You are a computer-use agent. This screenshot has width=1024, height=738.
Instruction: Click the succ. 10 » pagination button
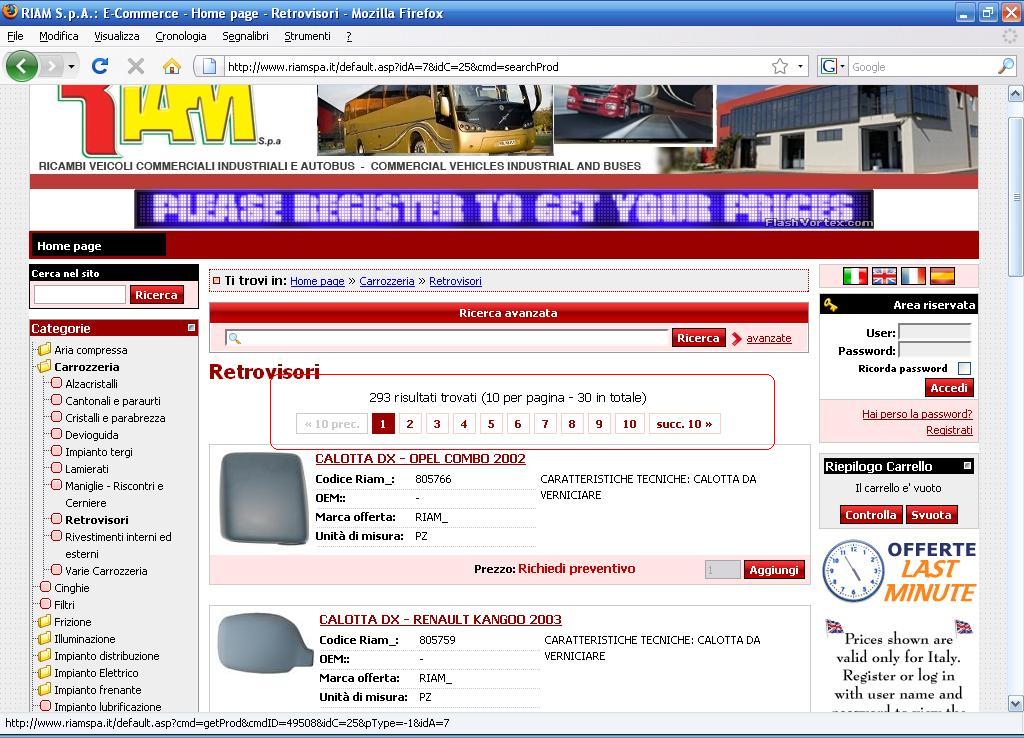coord(684,424)
